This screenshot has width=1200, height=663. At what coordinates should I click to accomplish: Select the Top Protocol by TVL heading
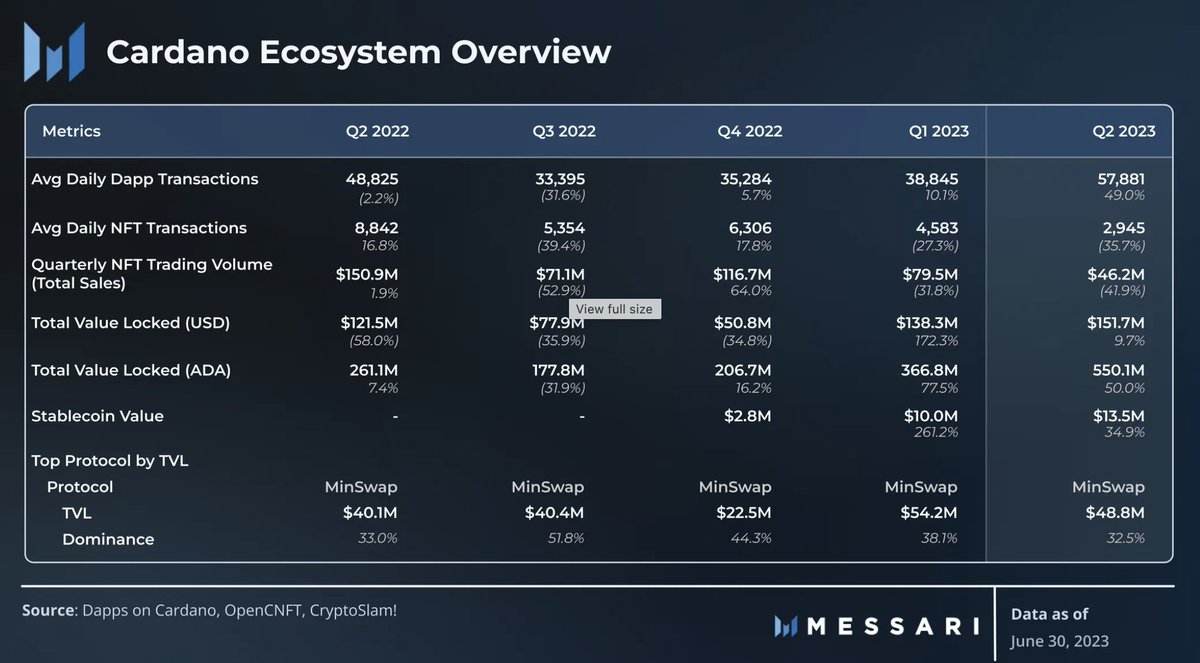click(110, 461)
